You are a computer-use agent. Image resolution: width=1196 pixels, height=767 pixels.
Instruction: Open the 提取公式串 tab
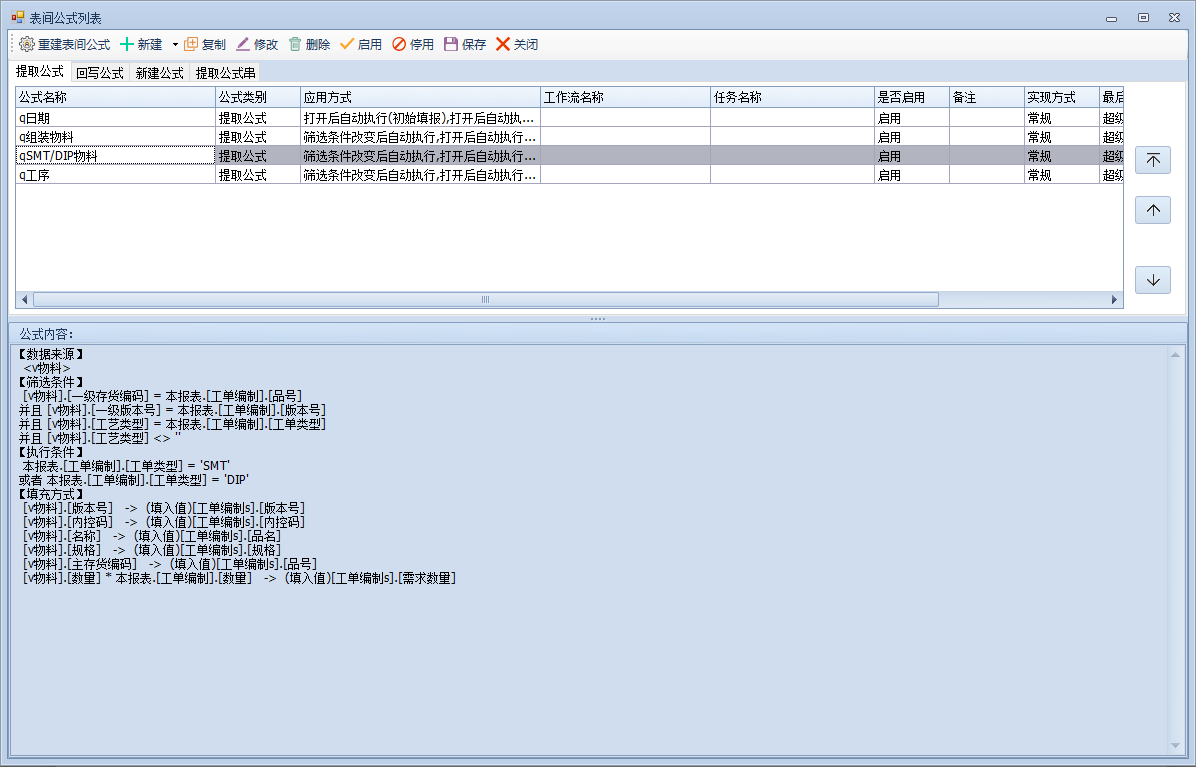point(225,73)
